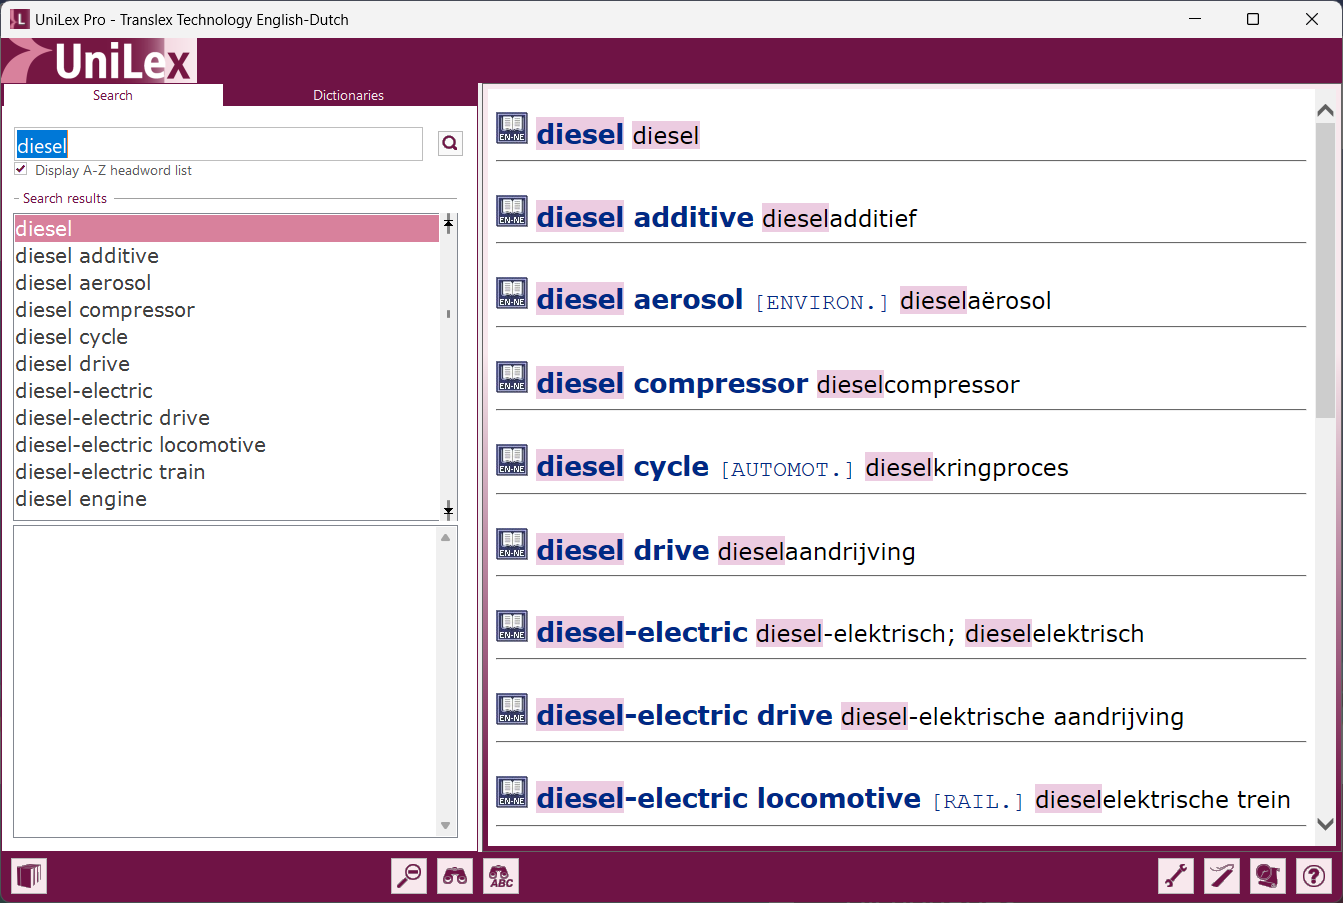The height and width of the screenshot is (903, 1343).
Task: Open settings with the wrench icon
Action: [1176, 876]
